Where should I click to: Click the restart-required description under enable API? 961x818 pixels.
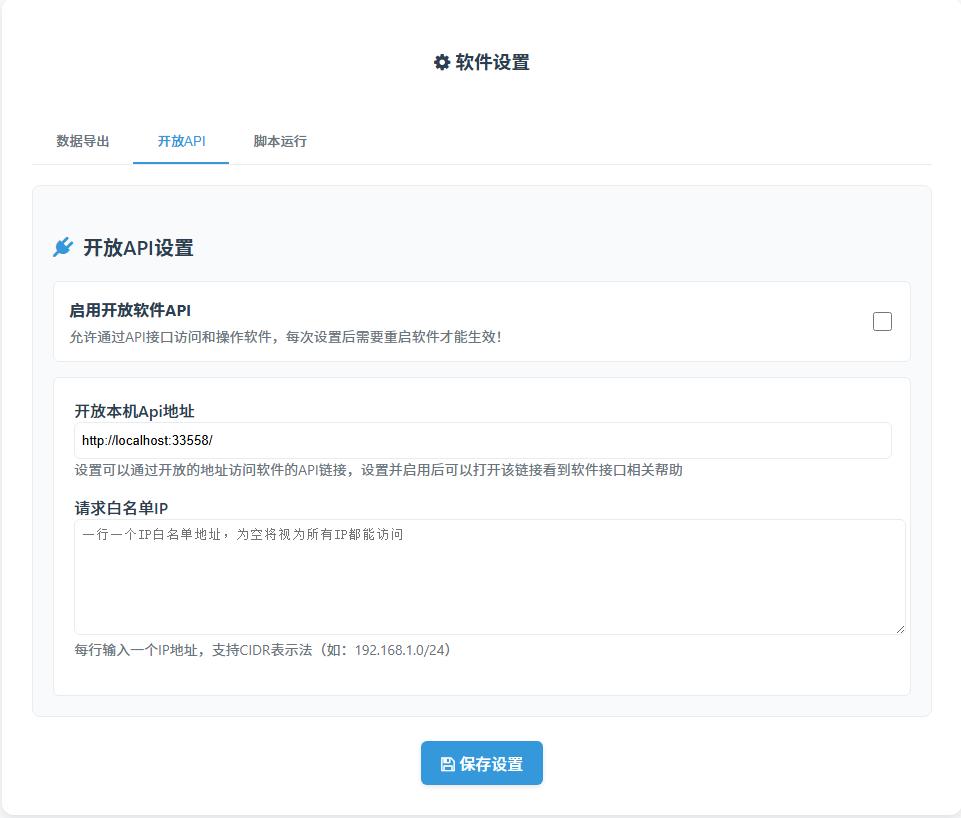pyautogui.click(x=285, y=337)
